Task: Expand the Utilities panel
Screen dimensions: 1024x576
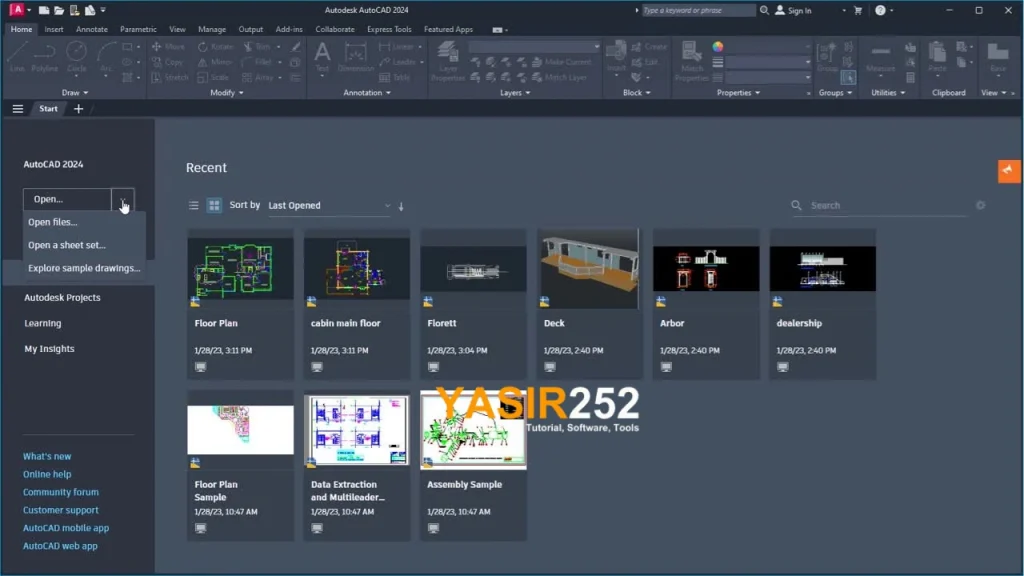Action: tap(888, 93)
